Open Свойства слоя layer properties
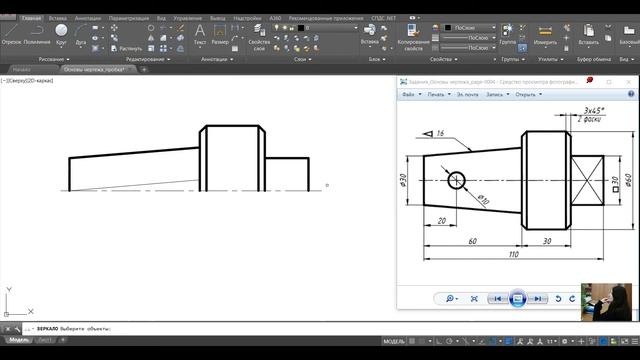 pos(259,37)
